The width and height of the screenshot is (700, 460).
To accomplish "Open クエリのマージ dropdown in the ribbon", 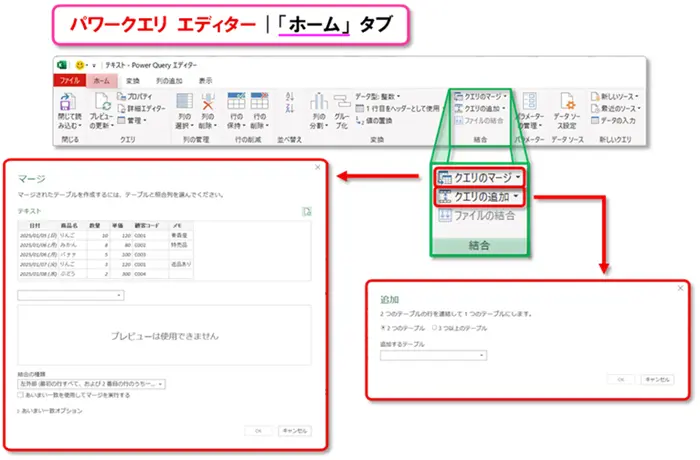I will 480,96.
